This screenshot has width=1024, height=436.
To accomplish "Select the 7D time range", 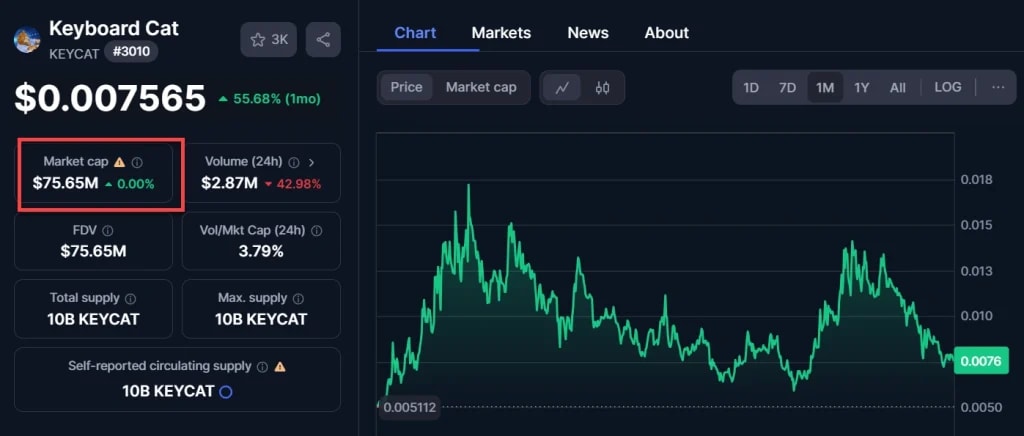I will coord(788,87).
